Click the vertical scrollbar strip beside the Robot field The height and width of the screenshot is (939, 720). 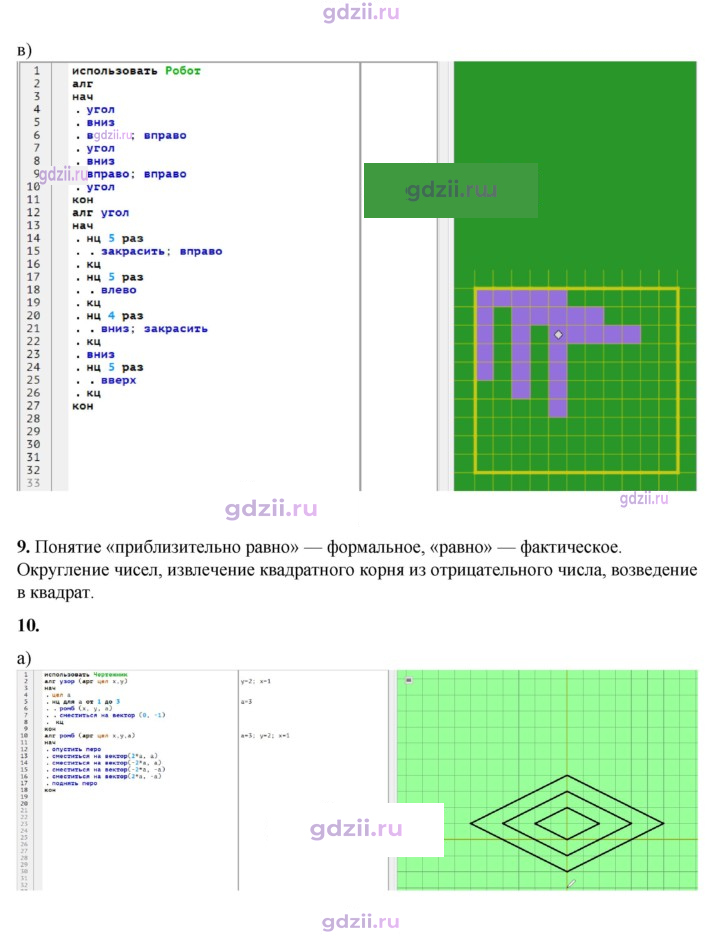(x=444, y=276)
